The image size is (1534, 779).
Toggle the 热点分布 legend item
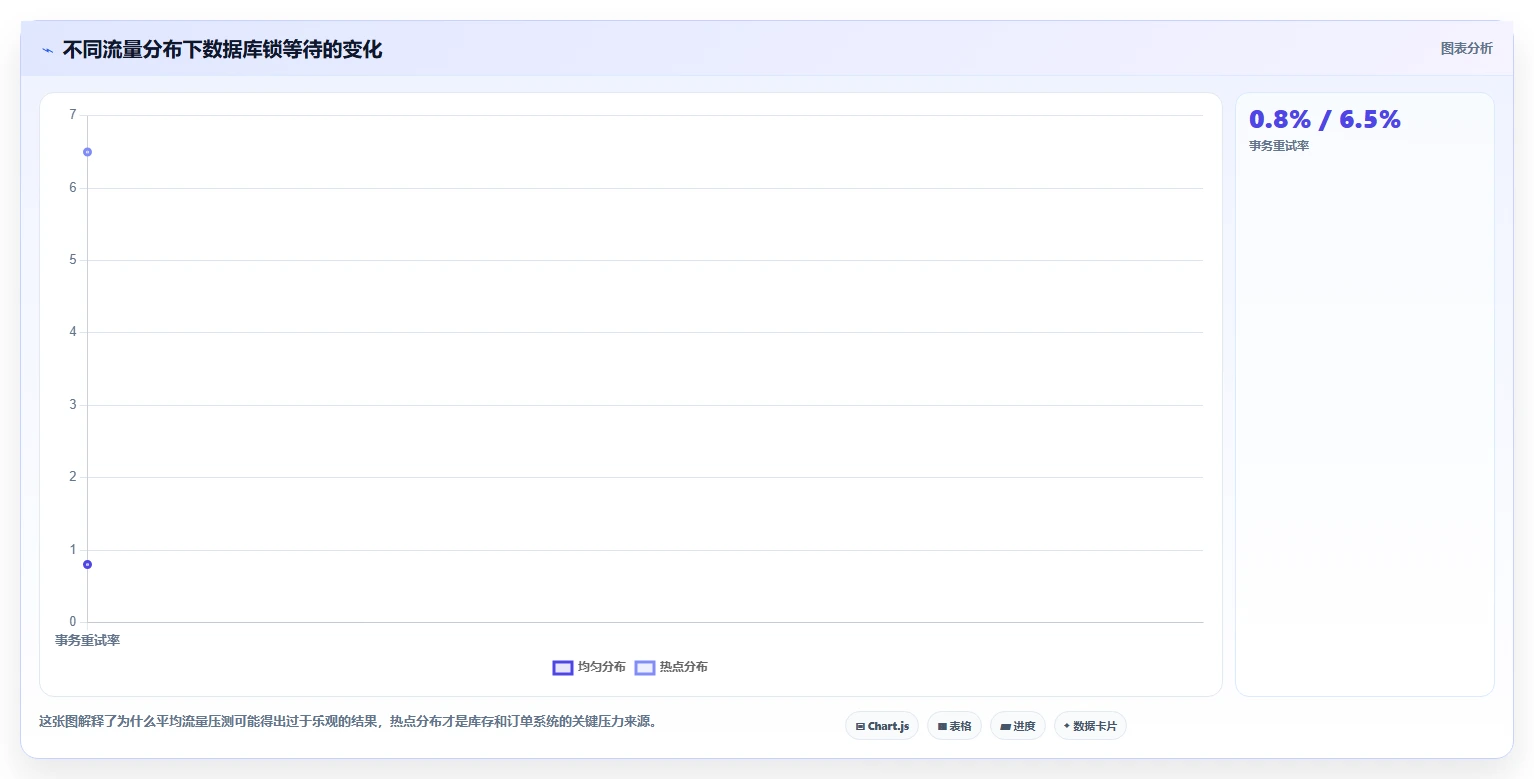[x=671, y=667]
